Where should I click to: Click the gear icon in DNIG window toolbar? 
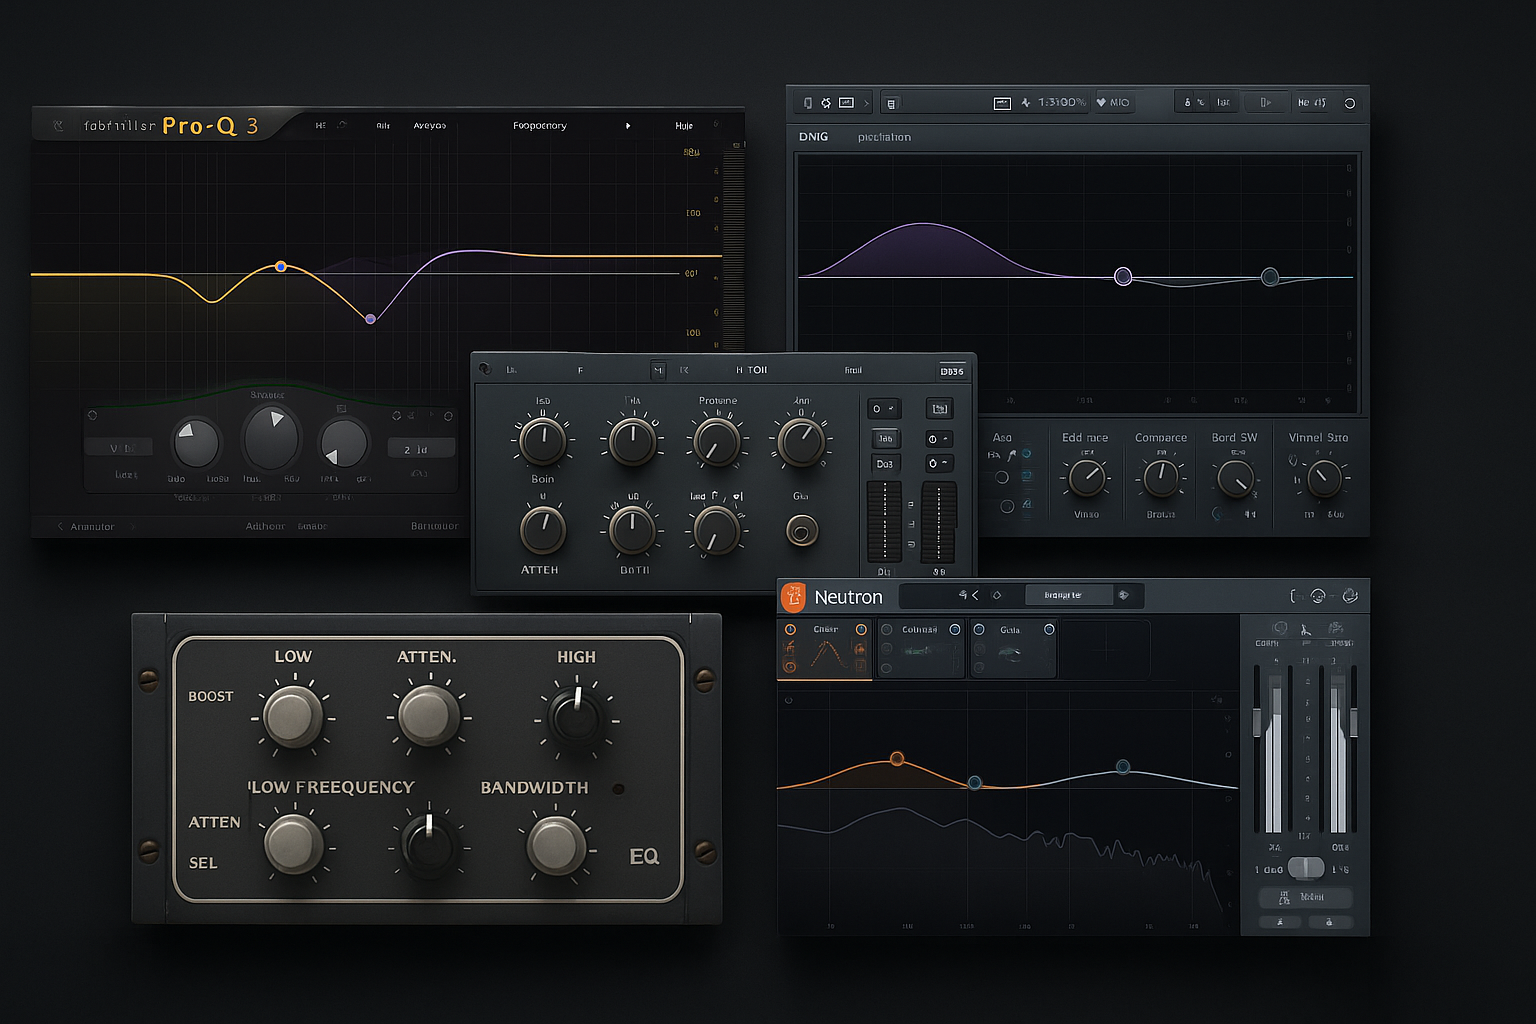click(x=826, y=103)
